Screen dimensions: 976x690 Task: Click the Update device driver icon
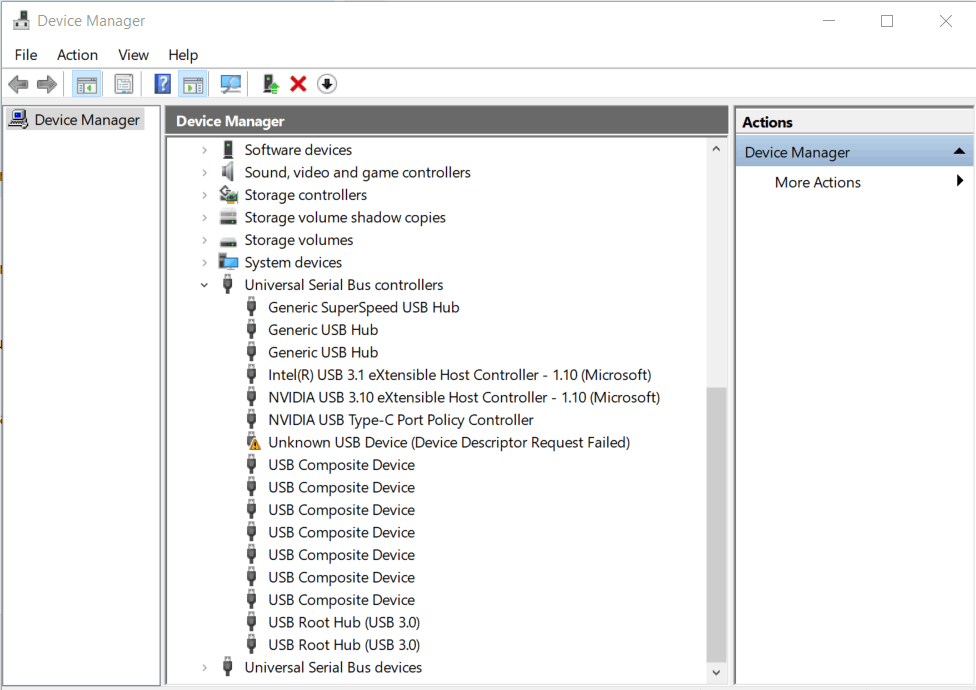click(x=270, y=84)
